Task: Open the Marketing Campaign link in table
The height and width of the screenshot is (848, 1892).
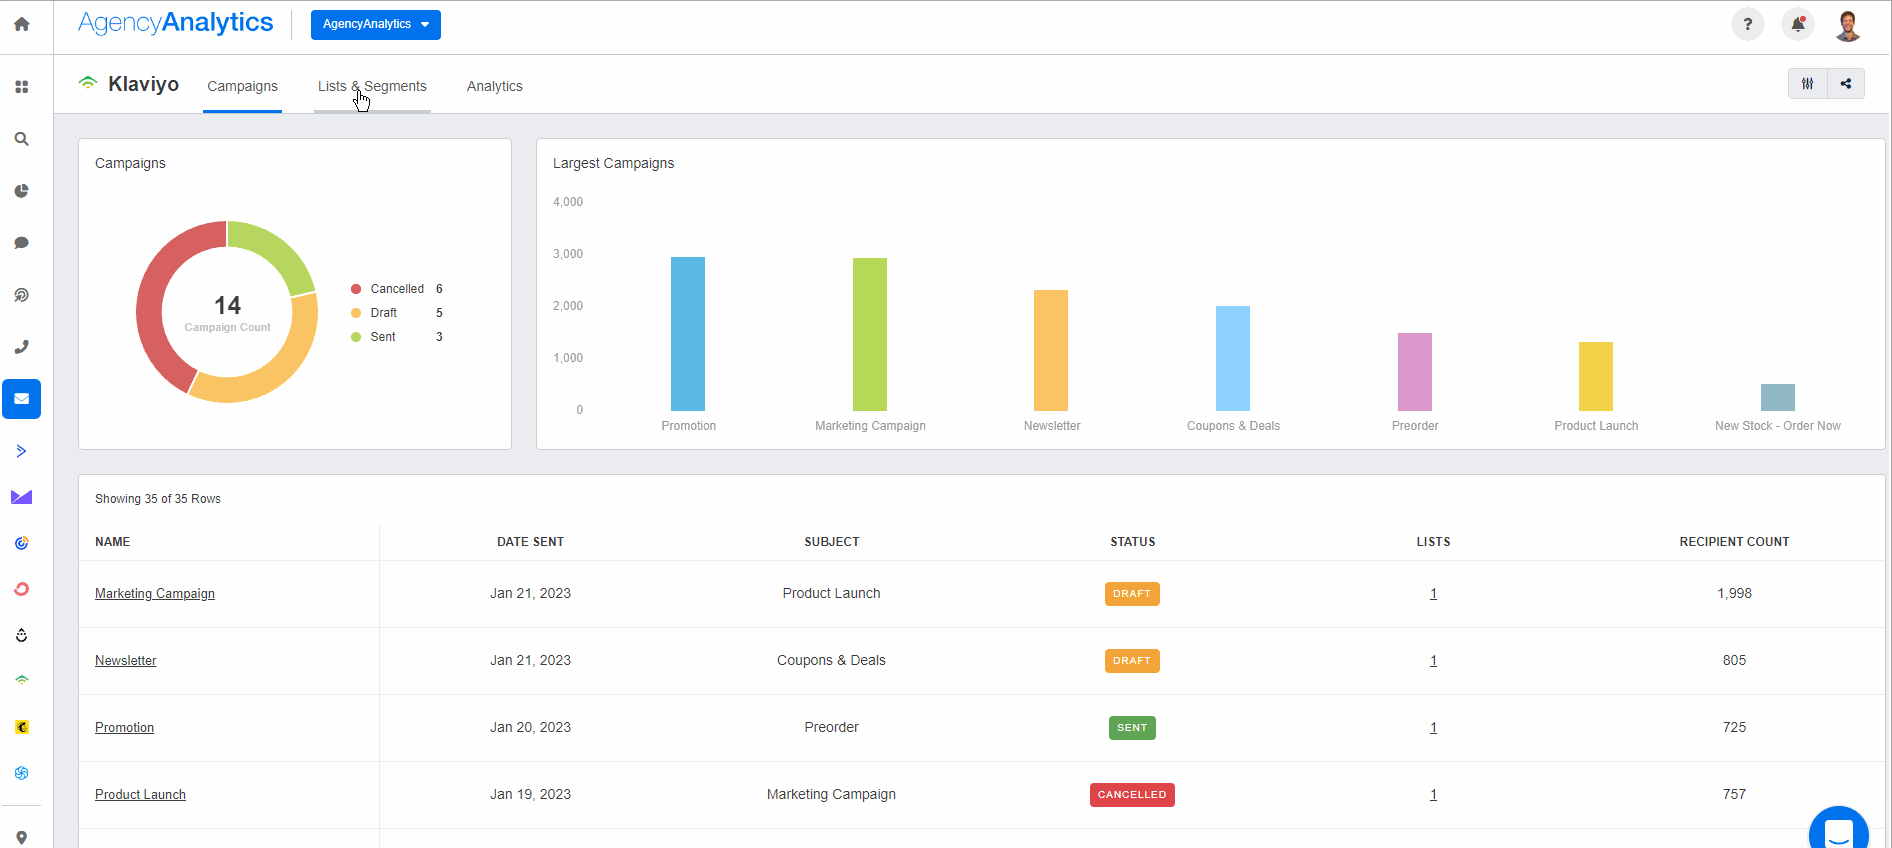Action: pos(155,594)
